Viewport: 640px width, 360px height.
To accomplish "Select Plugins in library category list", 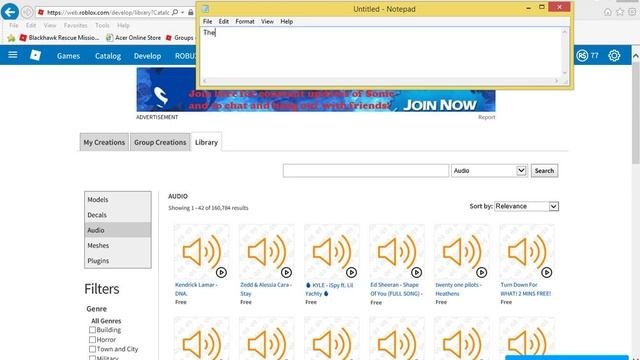I will (x=118, y=260).
